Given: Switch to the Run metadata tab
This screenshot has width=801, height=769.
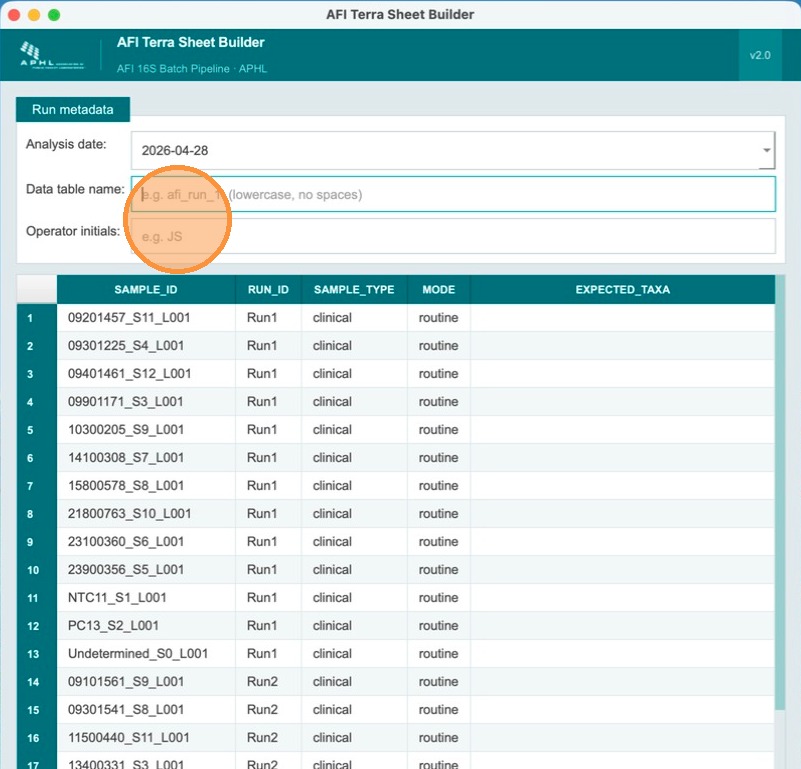Looking at the screenshot, I should pos(73,109).
